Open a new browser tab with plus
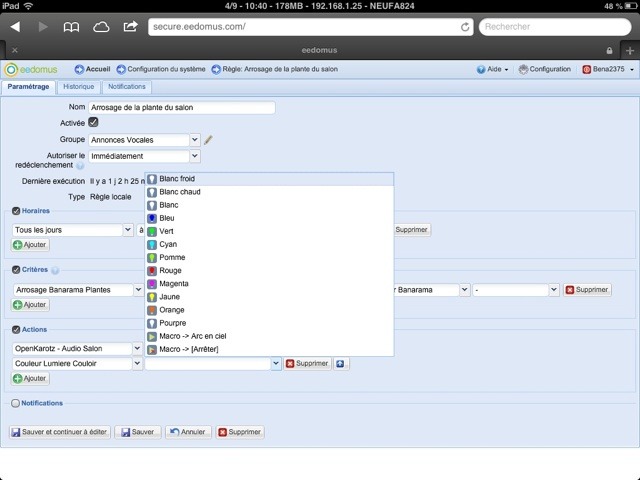640x480 pixels. pos(629,49)
